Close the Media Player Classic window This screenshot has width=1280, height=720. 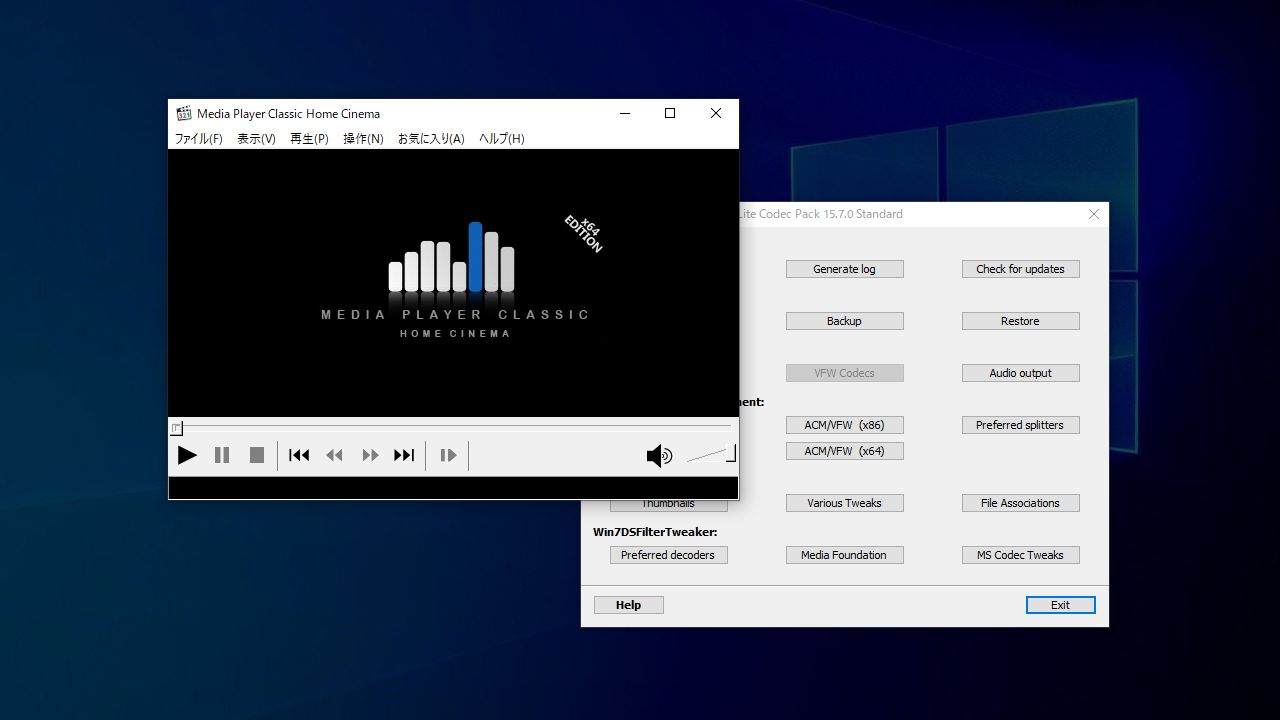click(x=716, y=113)
